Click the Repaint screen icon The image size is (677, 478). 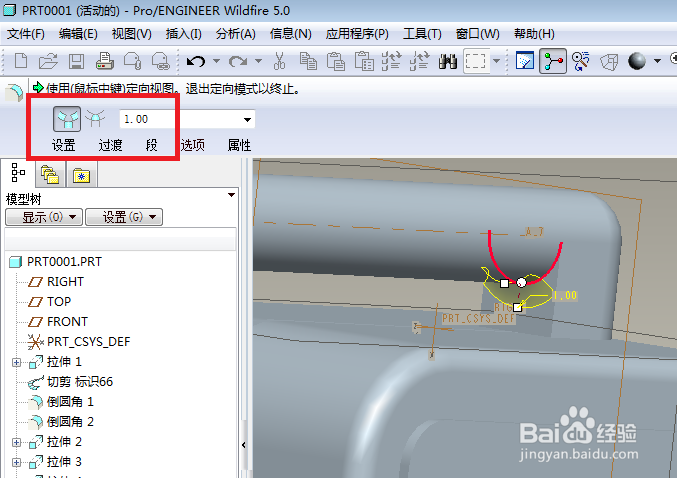525,61
